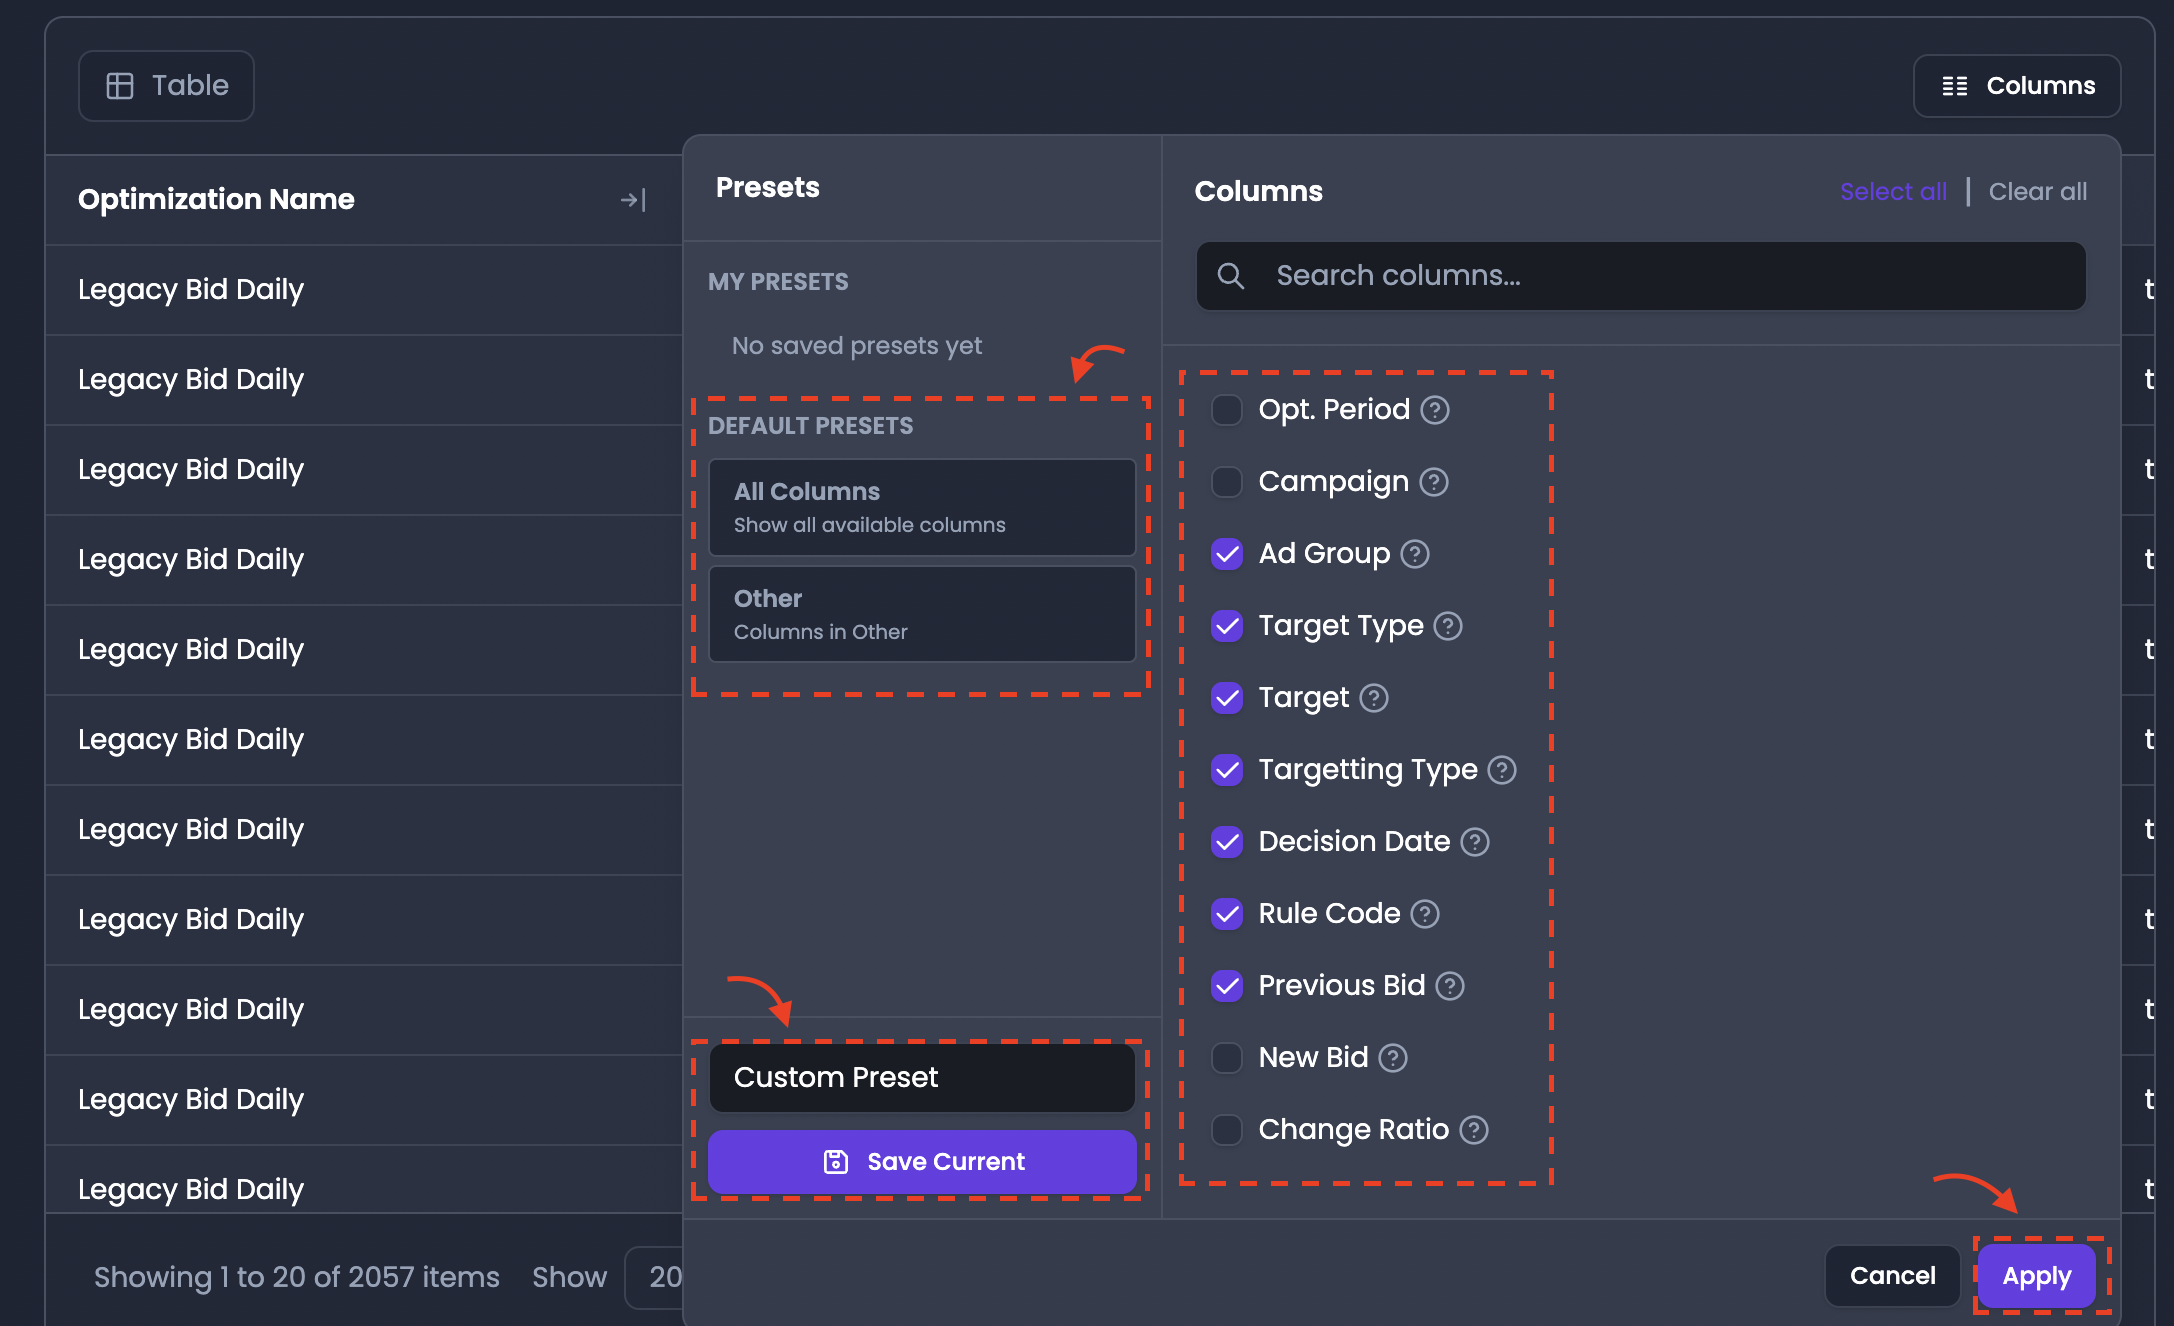2174x1326 pixels.
Task: Click the pin arrow icon beside Optimization Name
Action: click(x=633, y=200)
